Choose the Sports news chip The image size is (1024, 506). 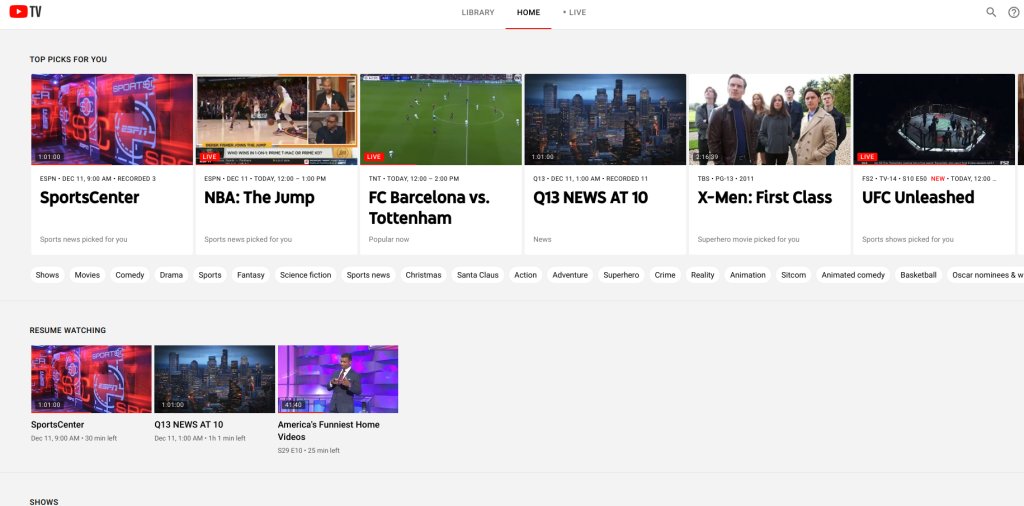click(368, 275)
